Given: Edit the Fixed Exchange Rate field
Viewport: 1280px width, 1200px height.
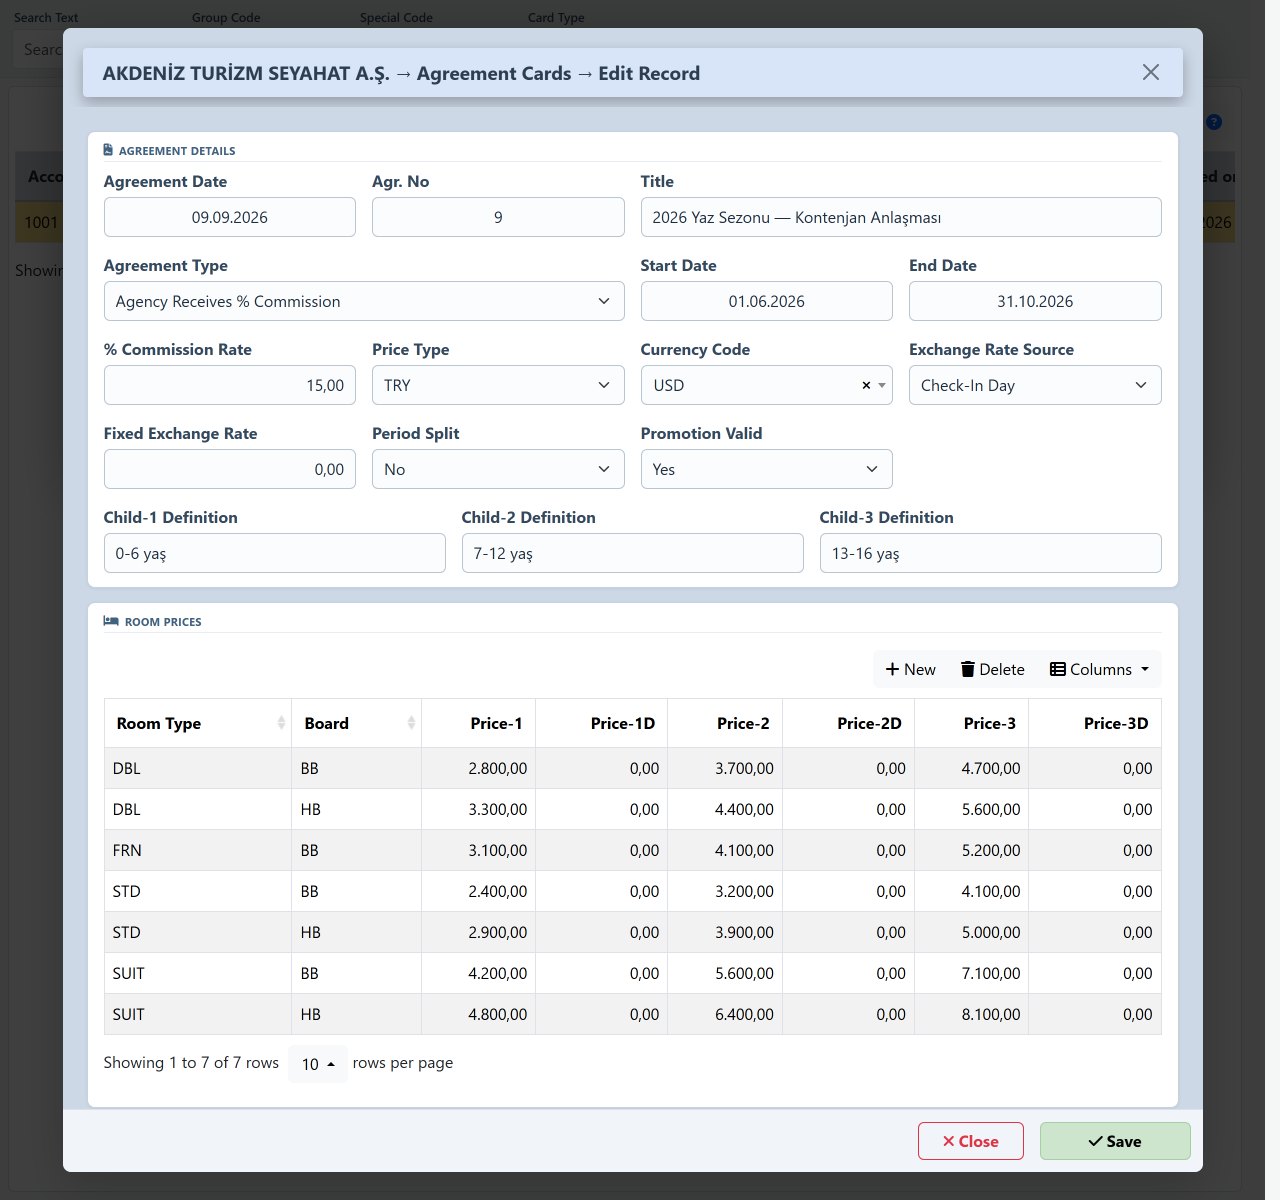Looking at the screenshot, I should click(230, 469).
